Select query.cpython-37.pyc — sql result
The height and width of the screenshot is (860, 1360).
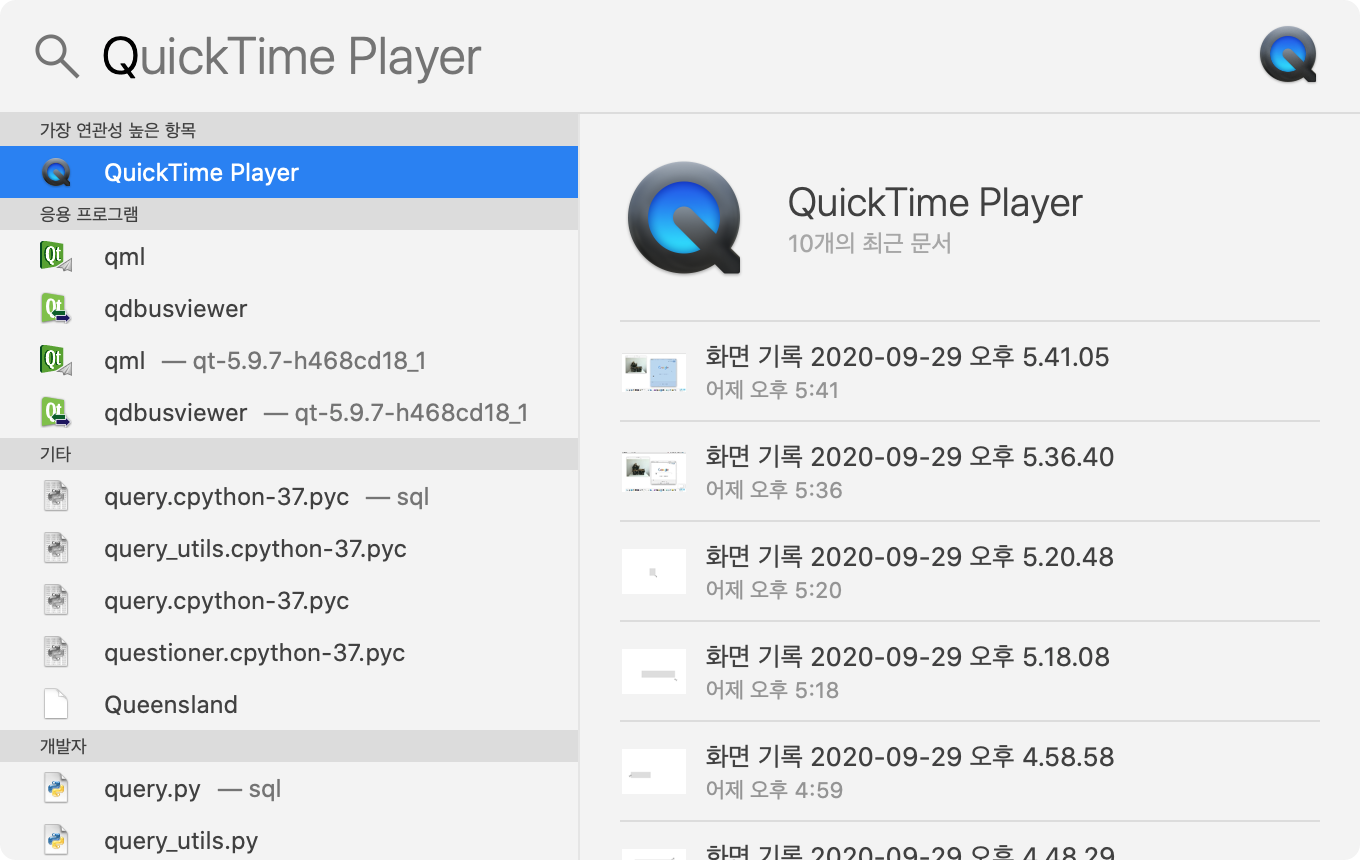(x=289, y=496)
